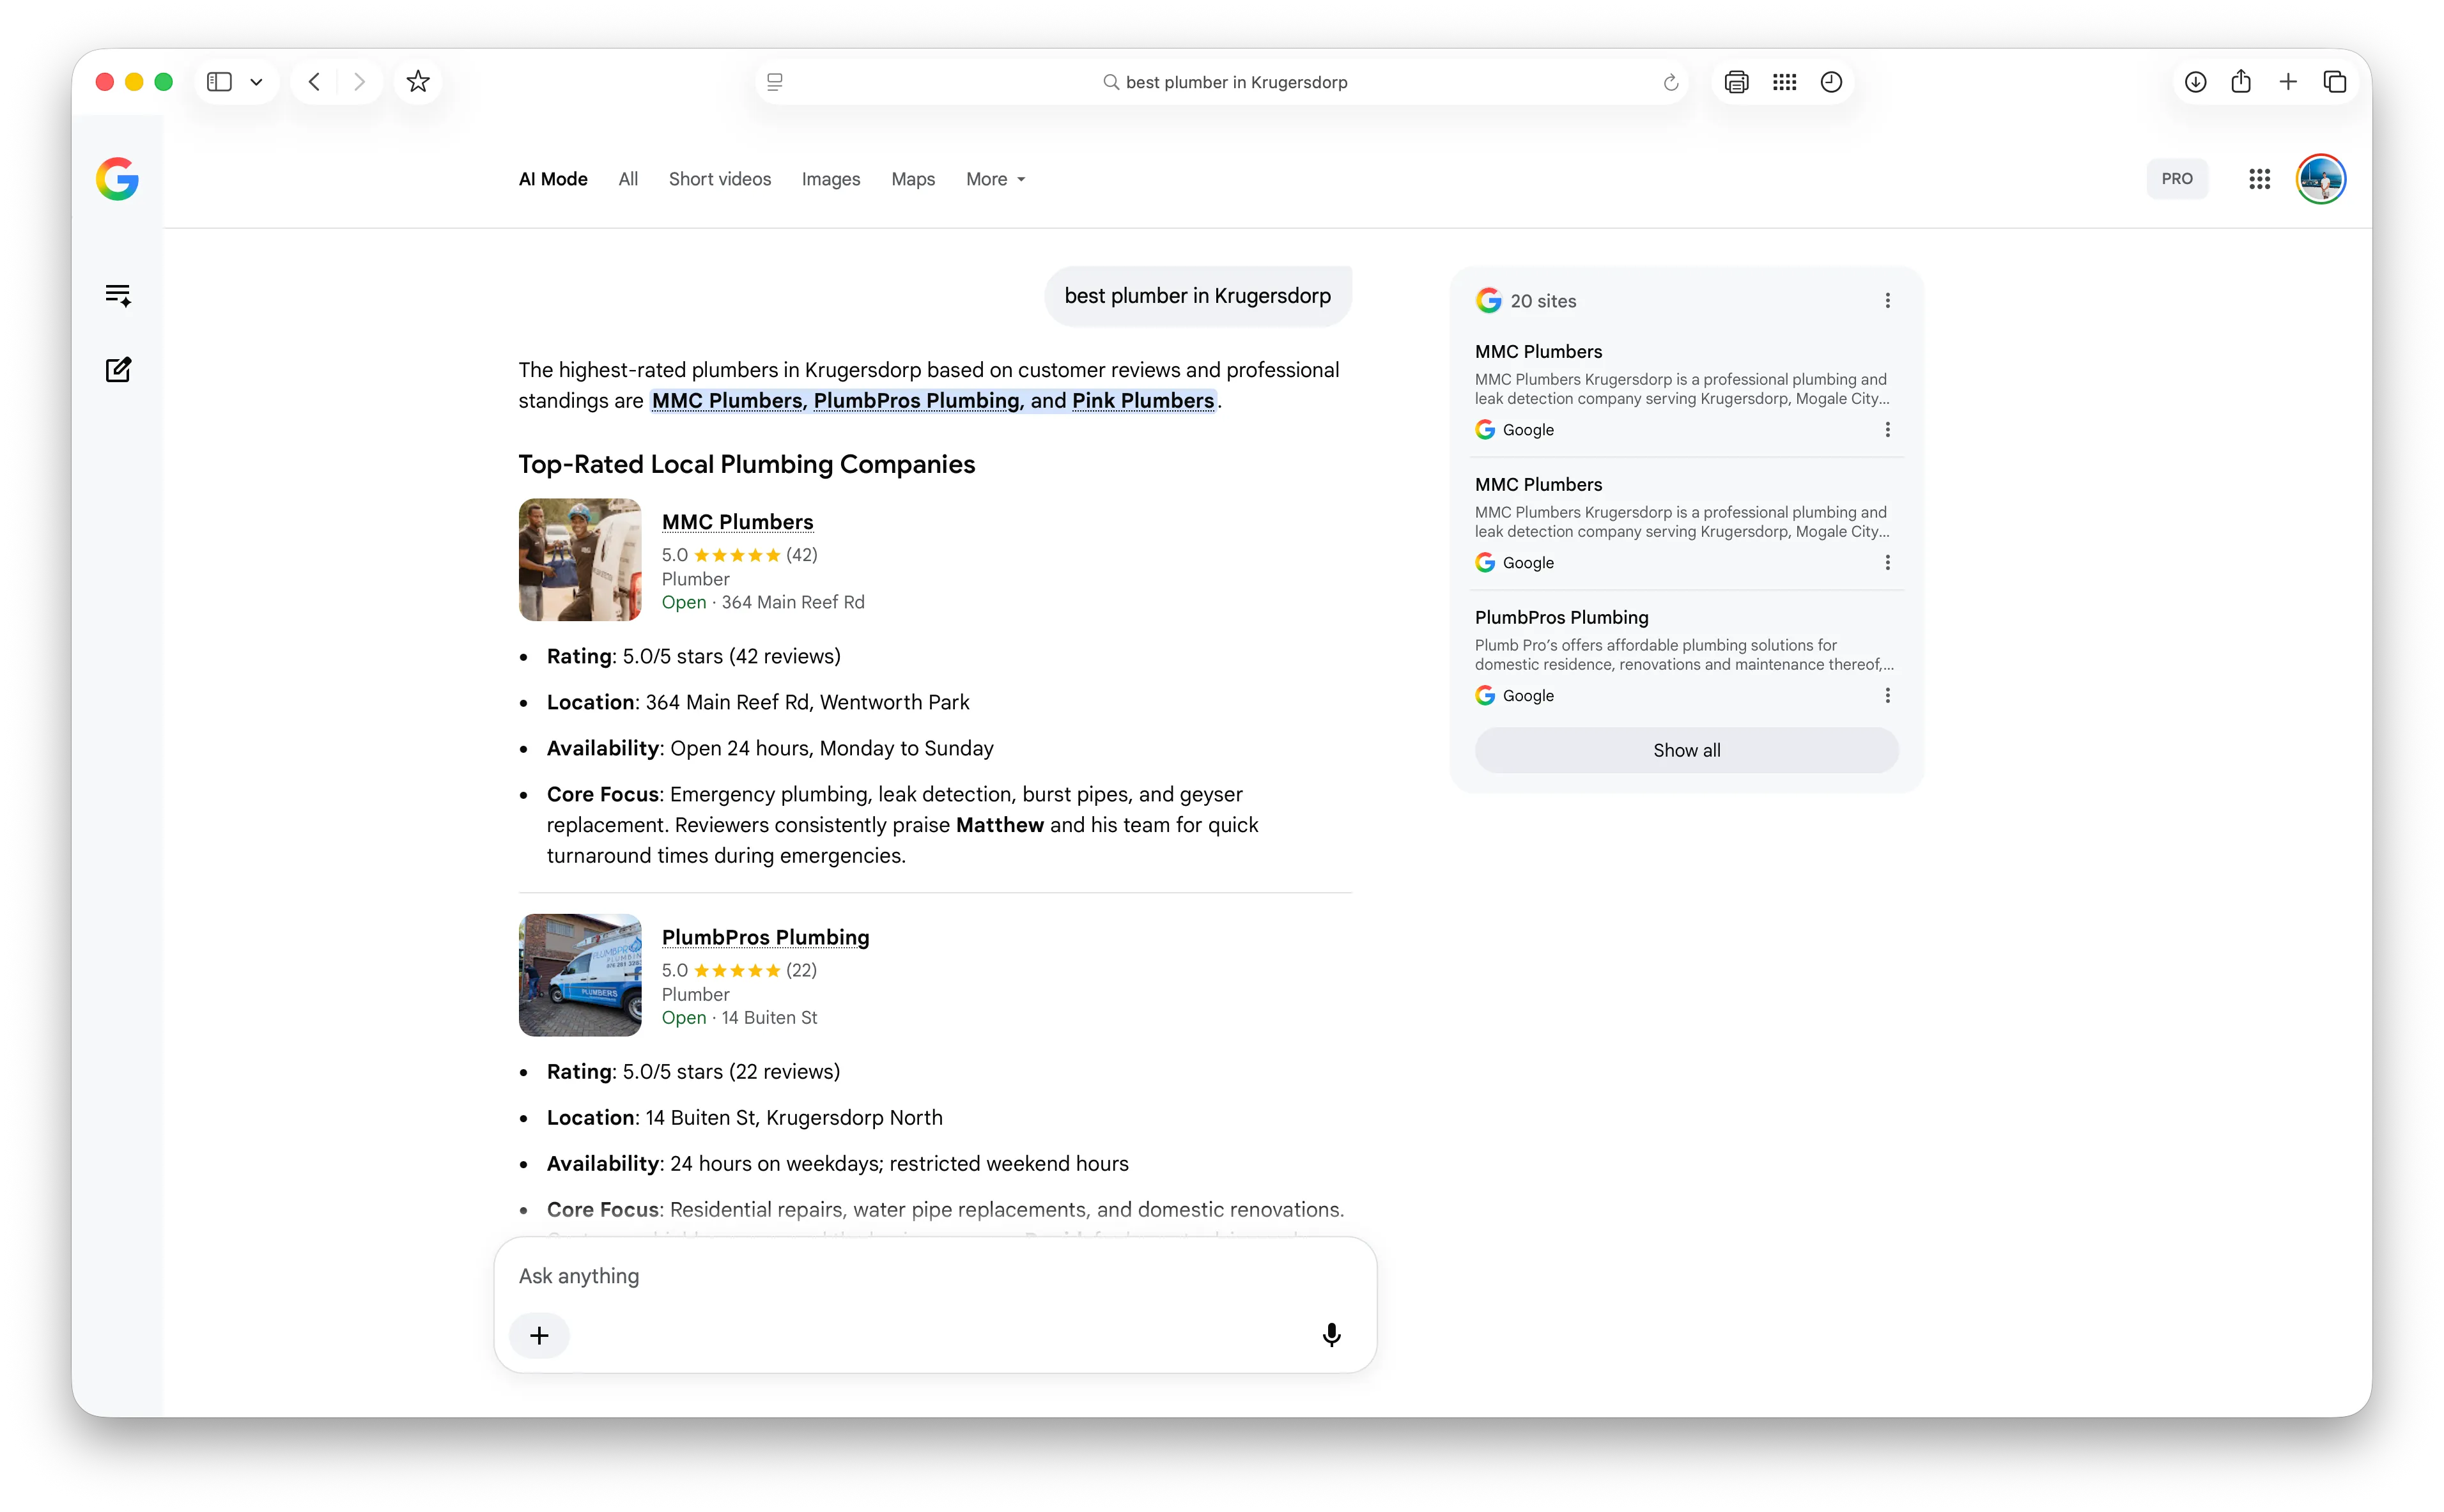Expand the sidebar options chevron

[256, 82]
